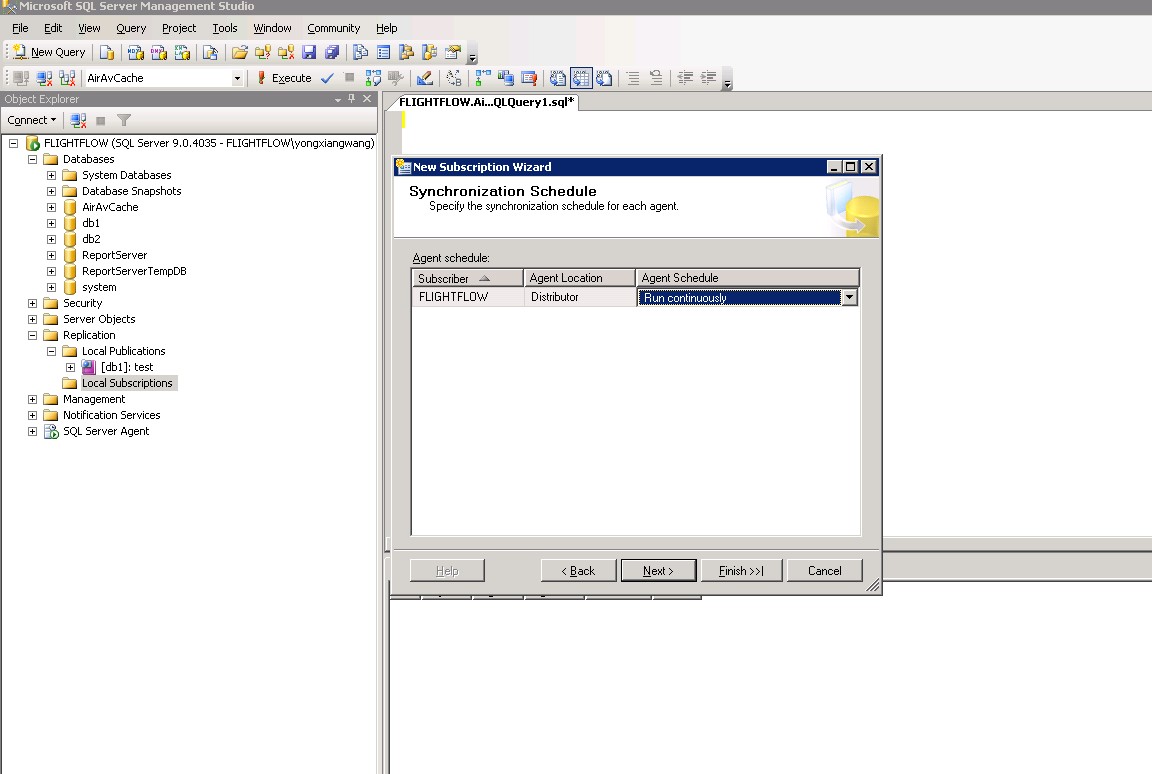
Task: Click the Finish button in wizard
Action: (741, 570)
